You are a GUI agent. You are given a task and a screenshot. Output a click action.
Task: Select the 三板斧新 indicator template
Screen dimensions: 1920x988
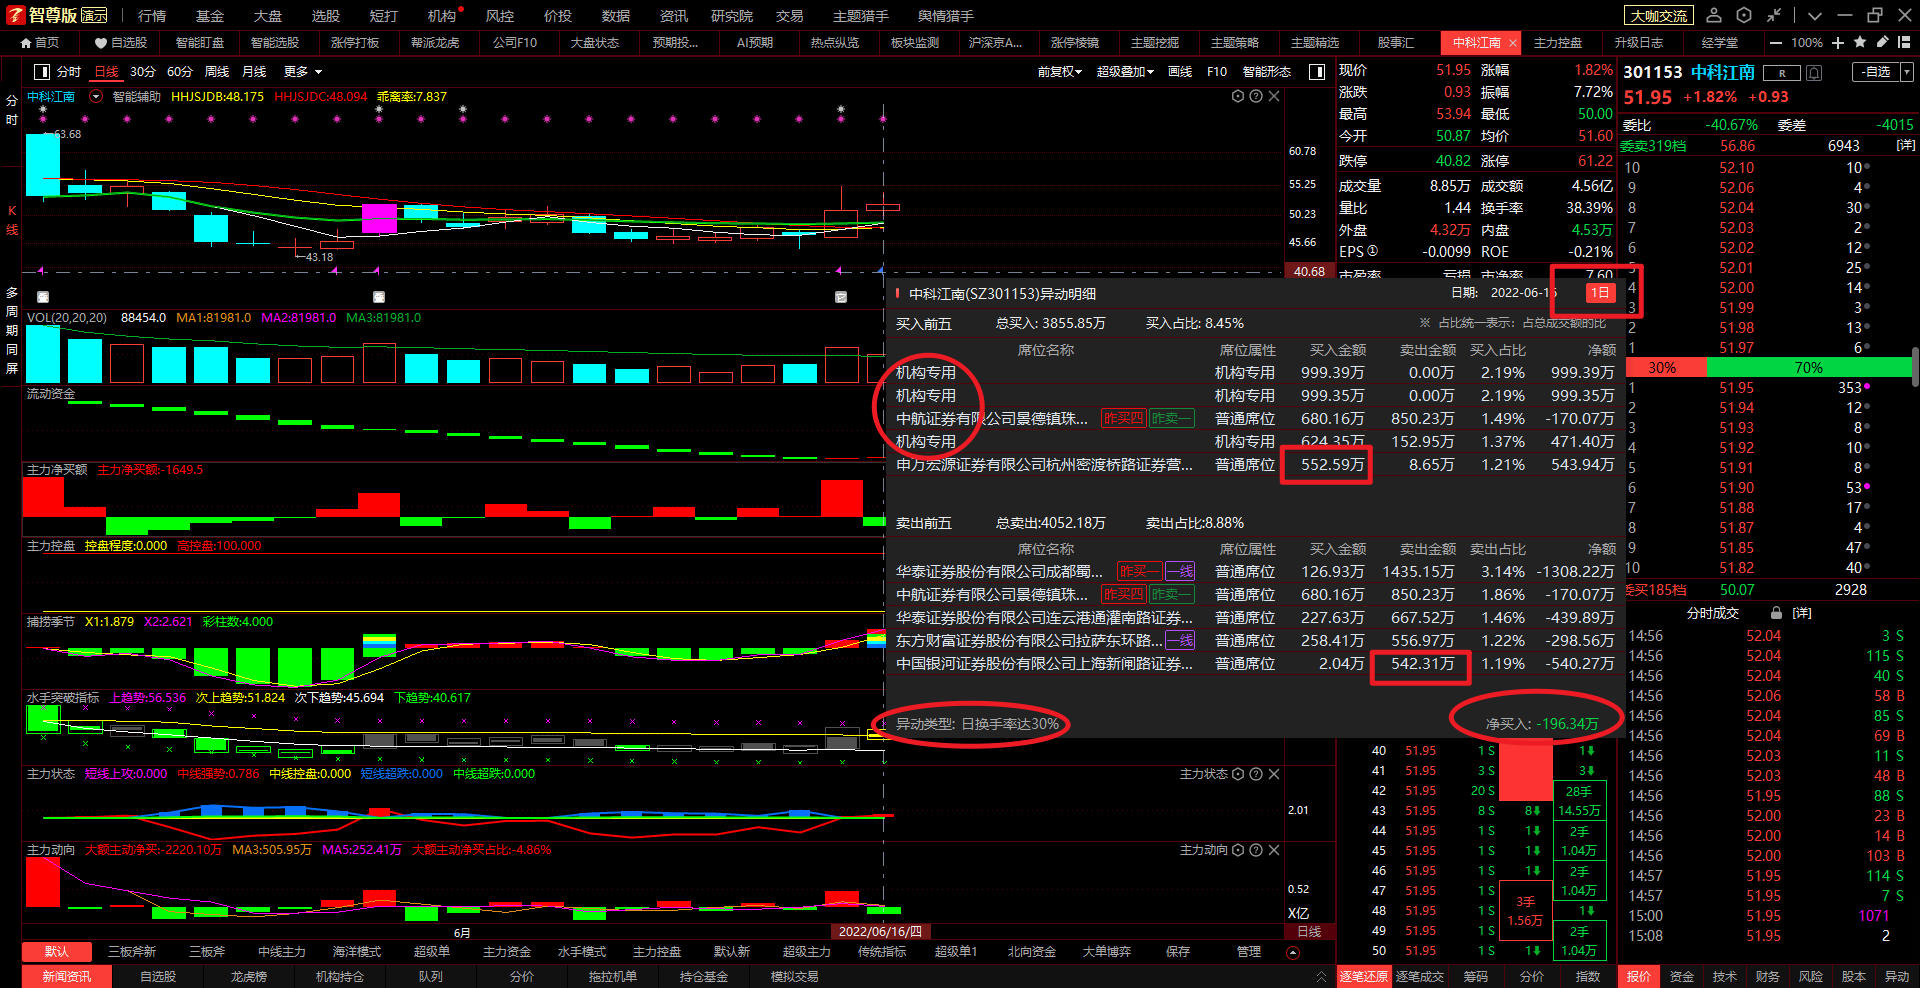click(132, 952)
